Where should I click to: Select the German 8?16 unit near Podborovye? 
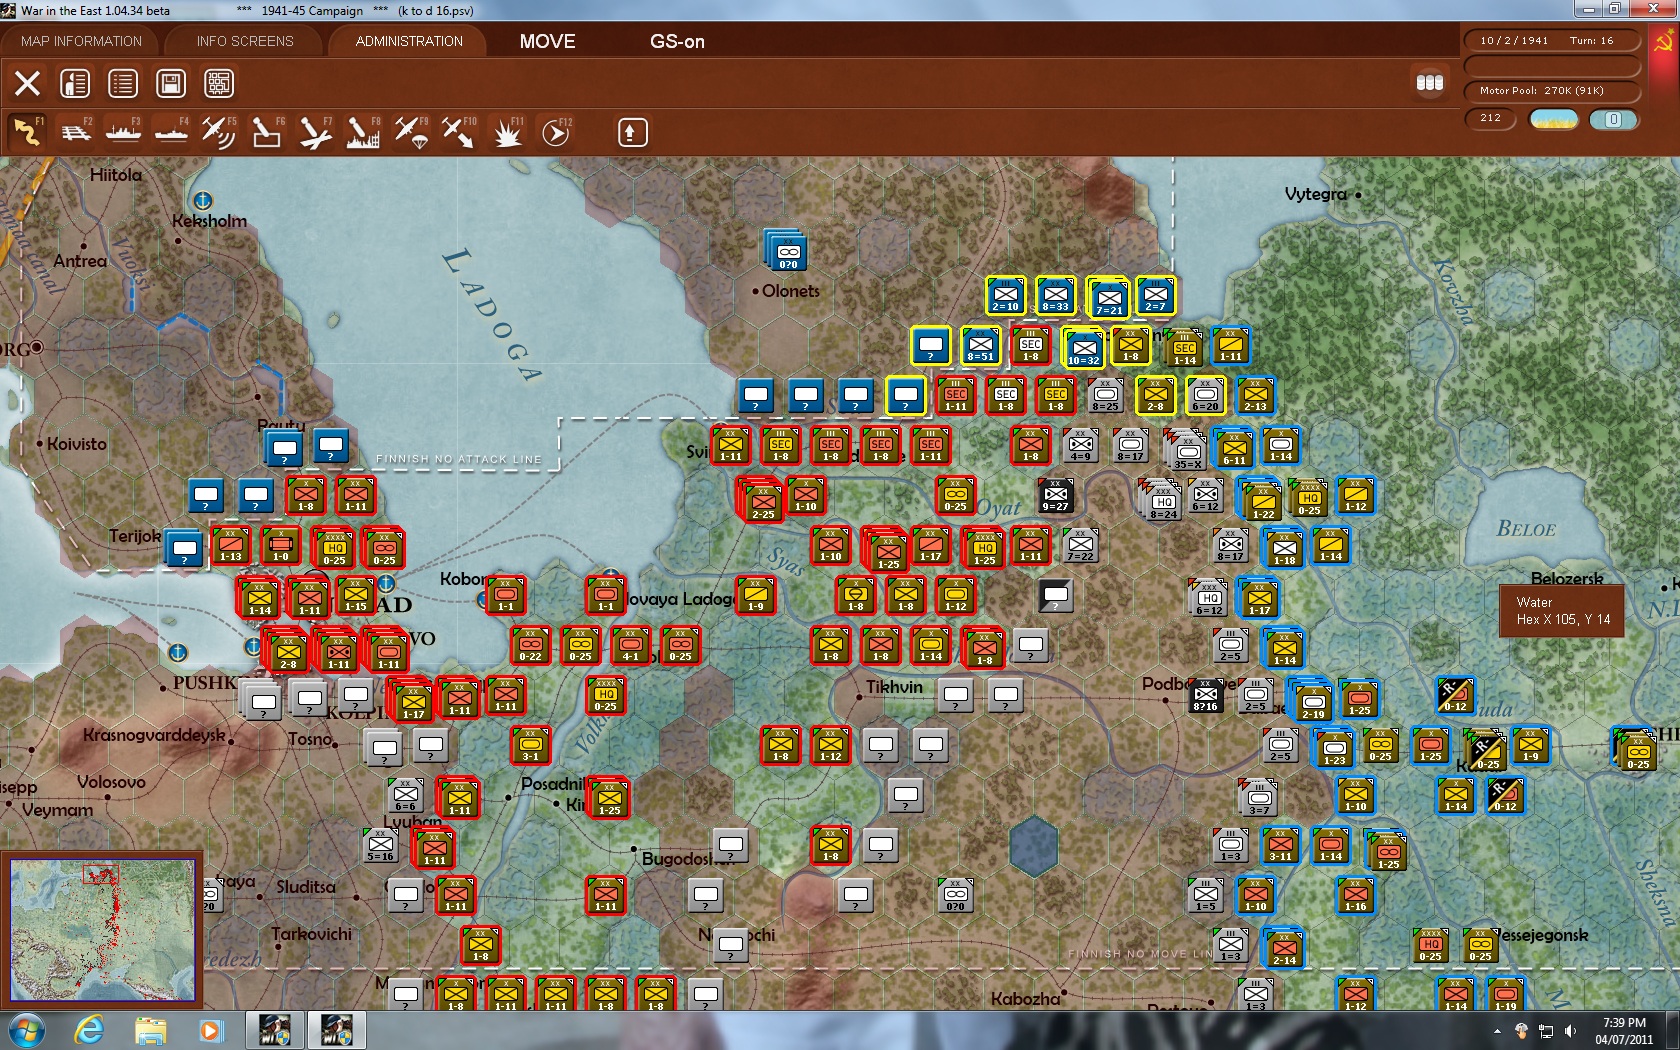tap(1205, 696)
